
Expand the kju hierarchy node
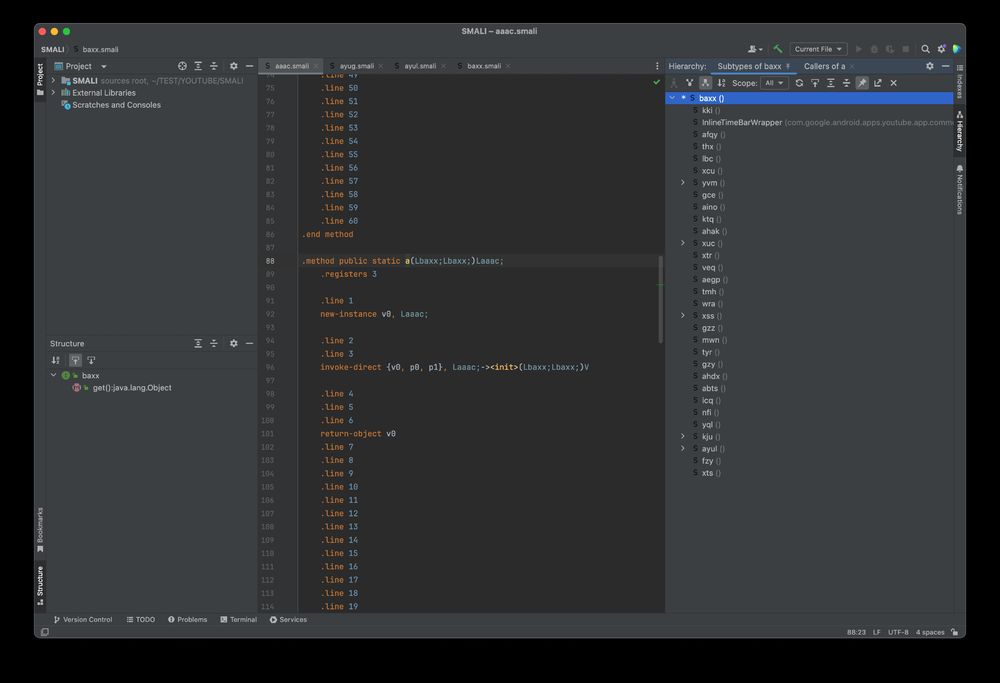[683, 437]
